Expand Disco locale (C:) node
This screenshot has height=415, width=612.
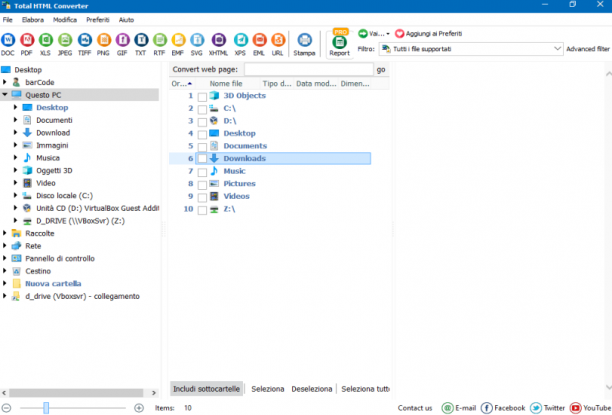(x=16, y=195)
